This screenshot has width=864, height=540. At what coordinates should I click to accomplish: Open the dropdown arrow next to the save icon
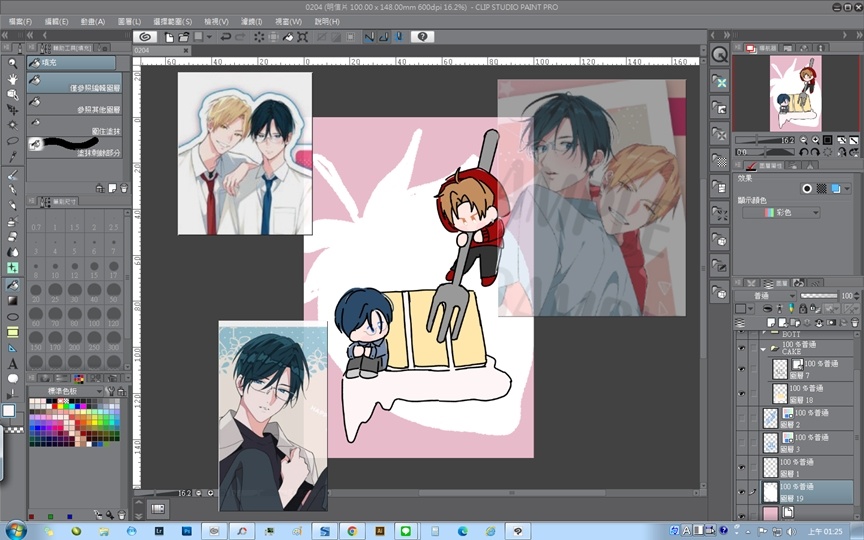(x=209, y=37)
